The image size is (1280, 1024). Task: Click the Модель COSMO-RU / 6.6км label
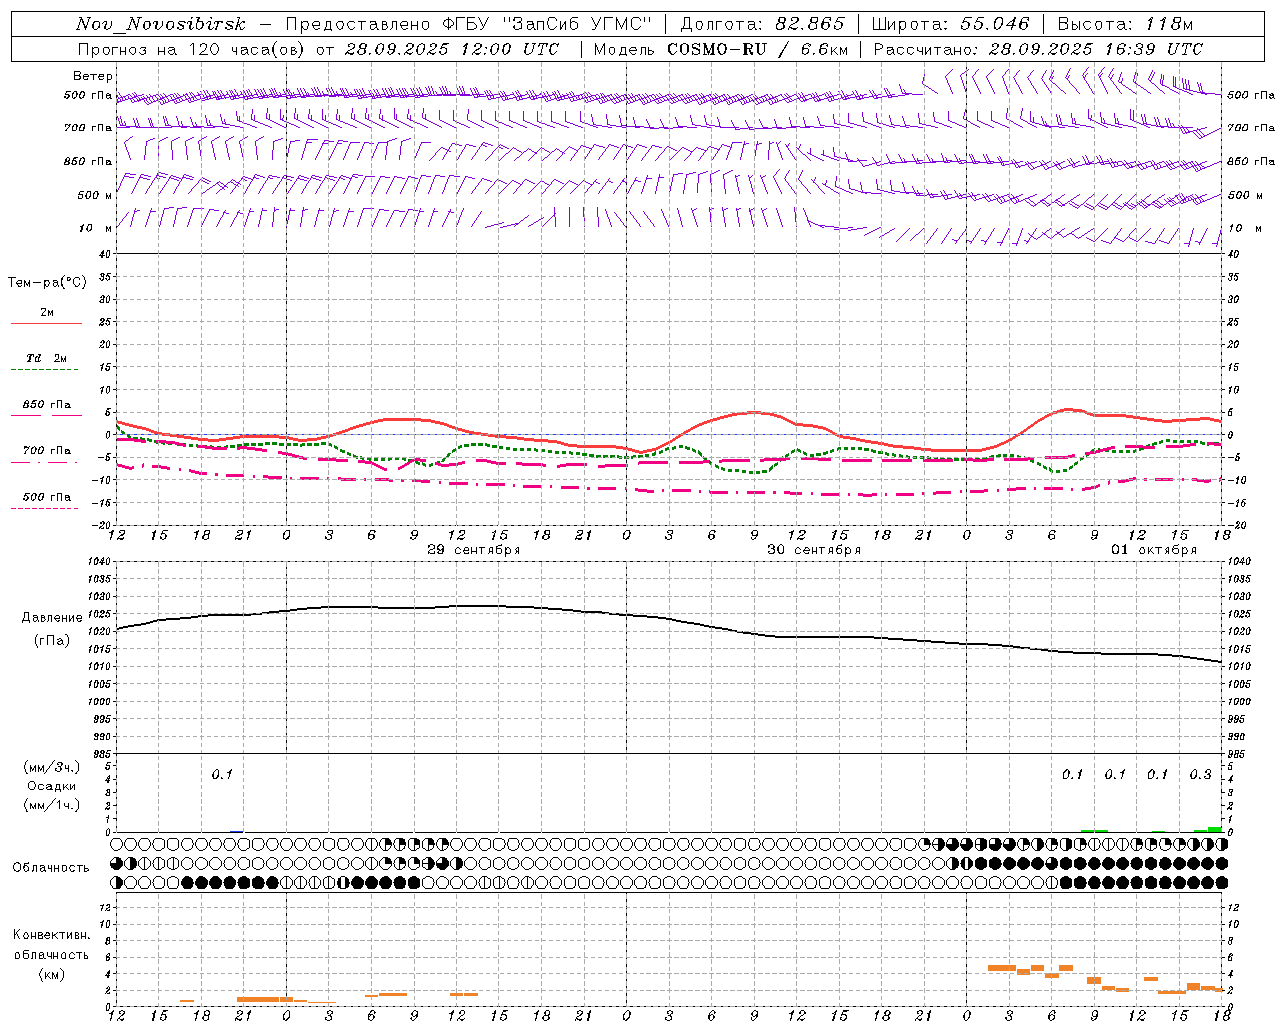720,49
